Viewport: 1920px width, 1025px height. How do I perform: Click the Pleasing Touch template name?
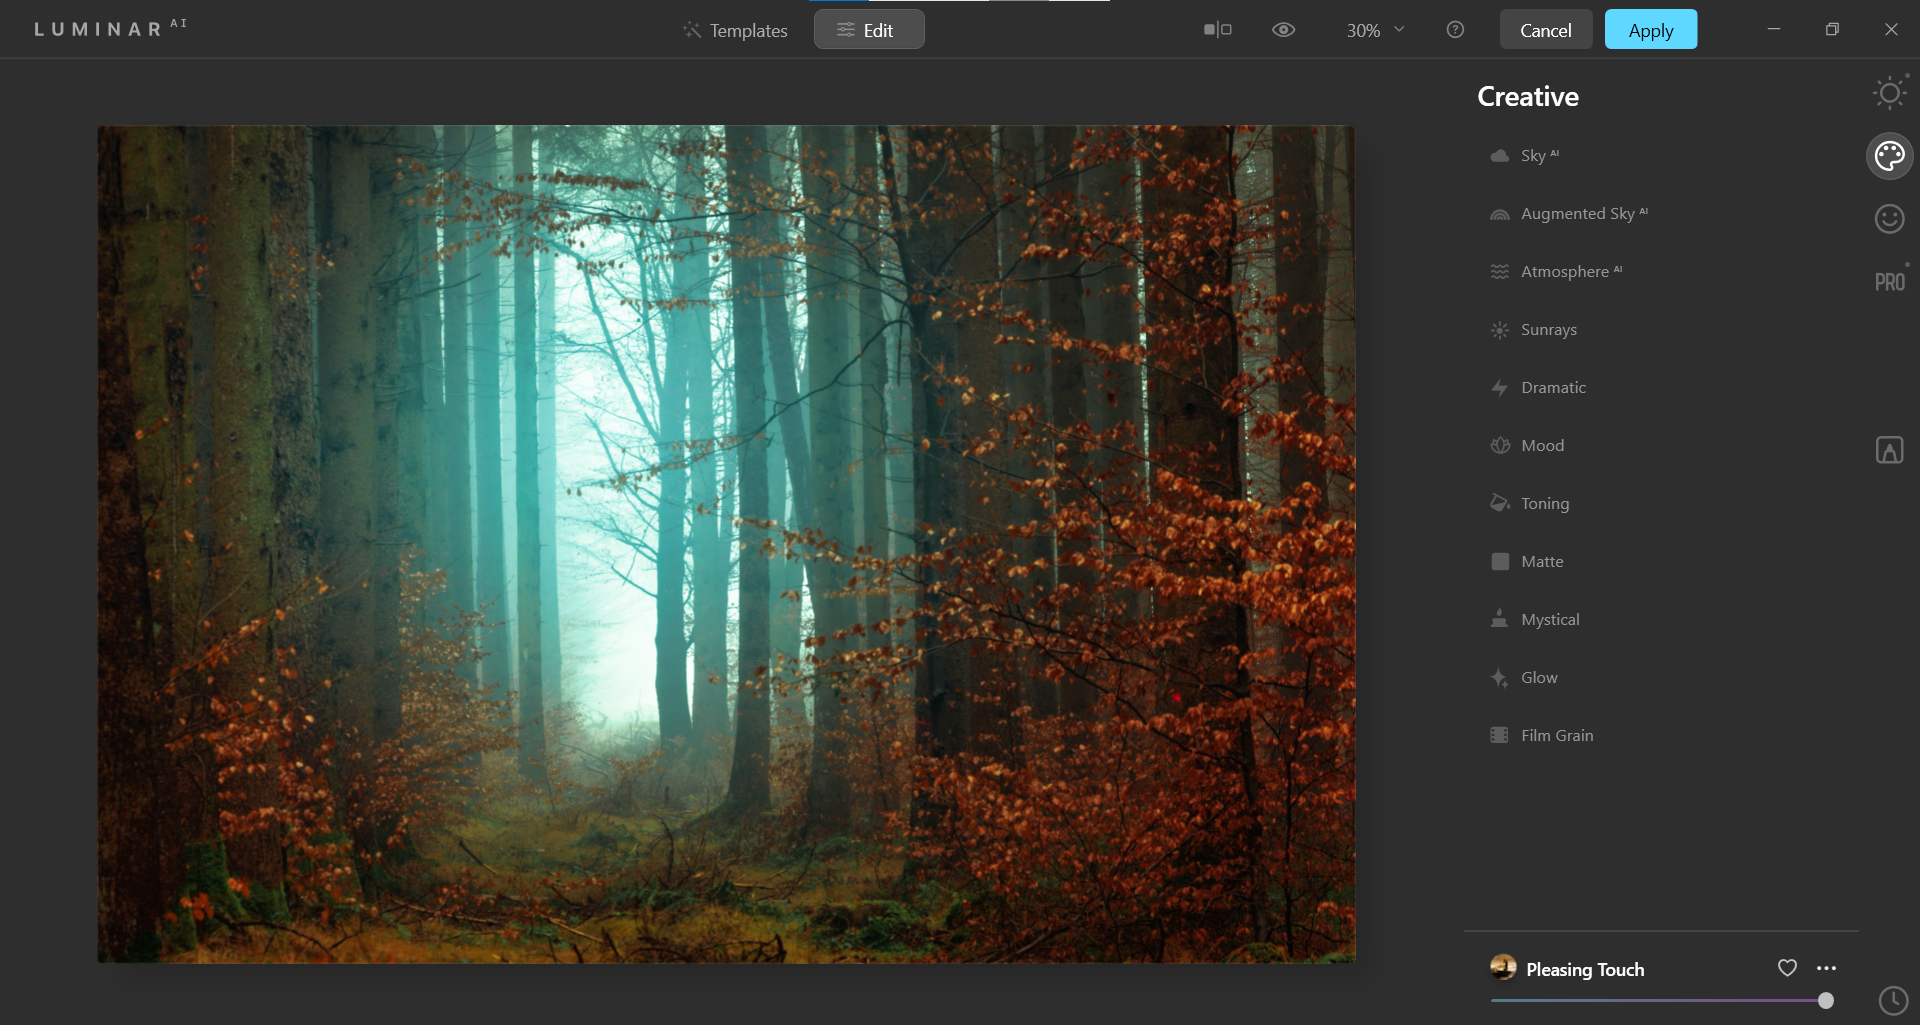coord(1585,969)
